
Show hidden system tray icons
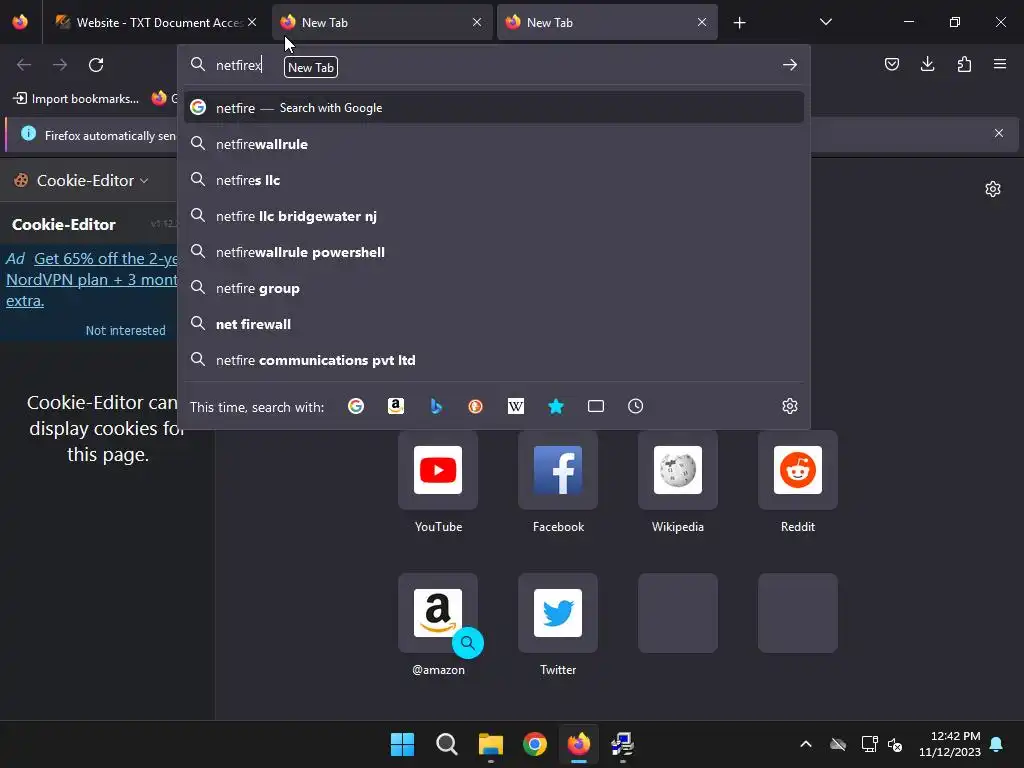(806, 744)
